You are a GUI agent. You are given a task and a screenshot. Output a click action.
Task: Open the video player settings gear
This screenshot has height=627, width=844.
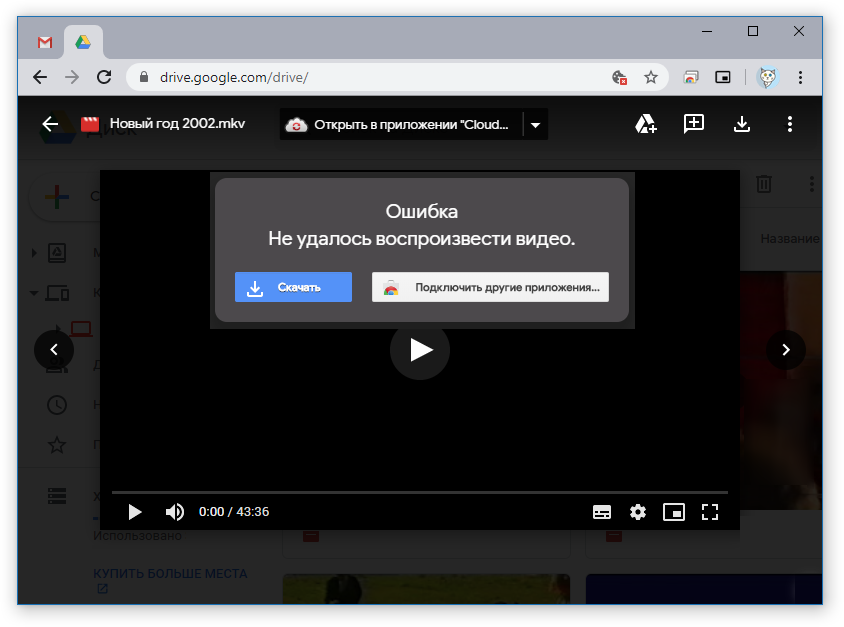click(x=638, y=511)
